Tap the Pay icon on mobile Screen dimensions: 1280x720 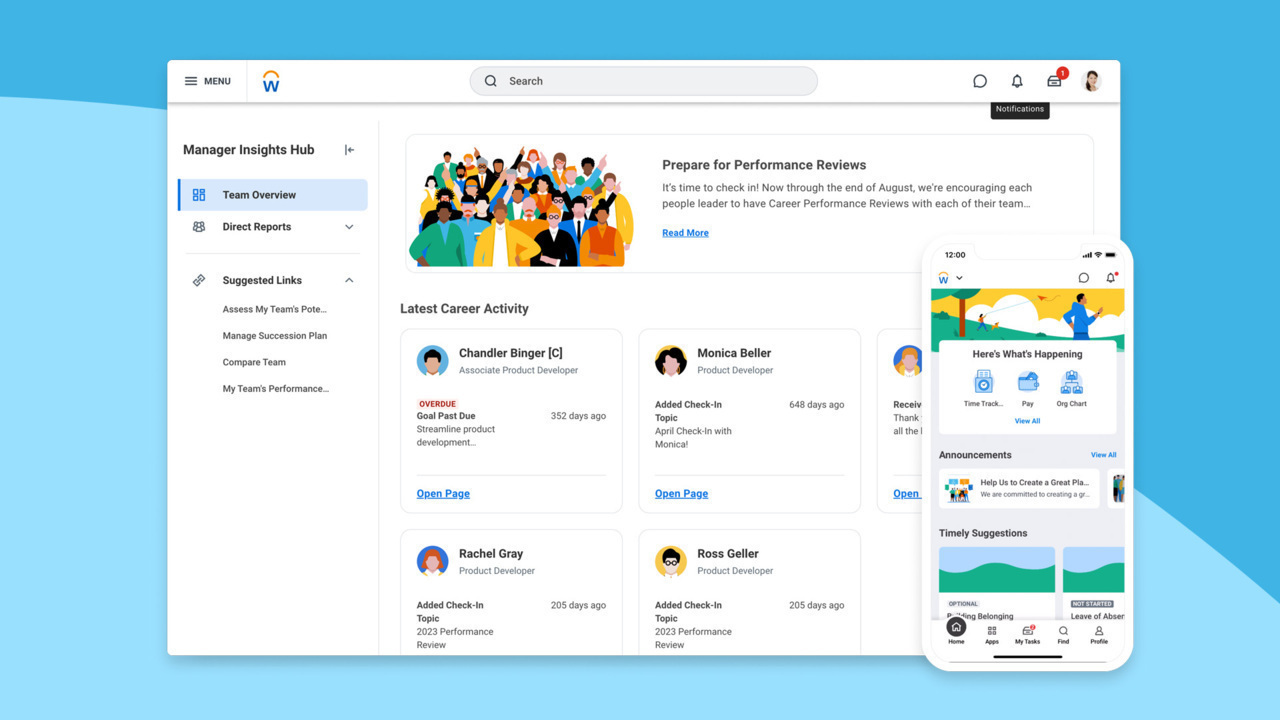[x=1028, y=383]
